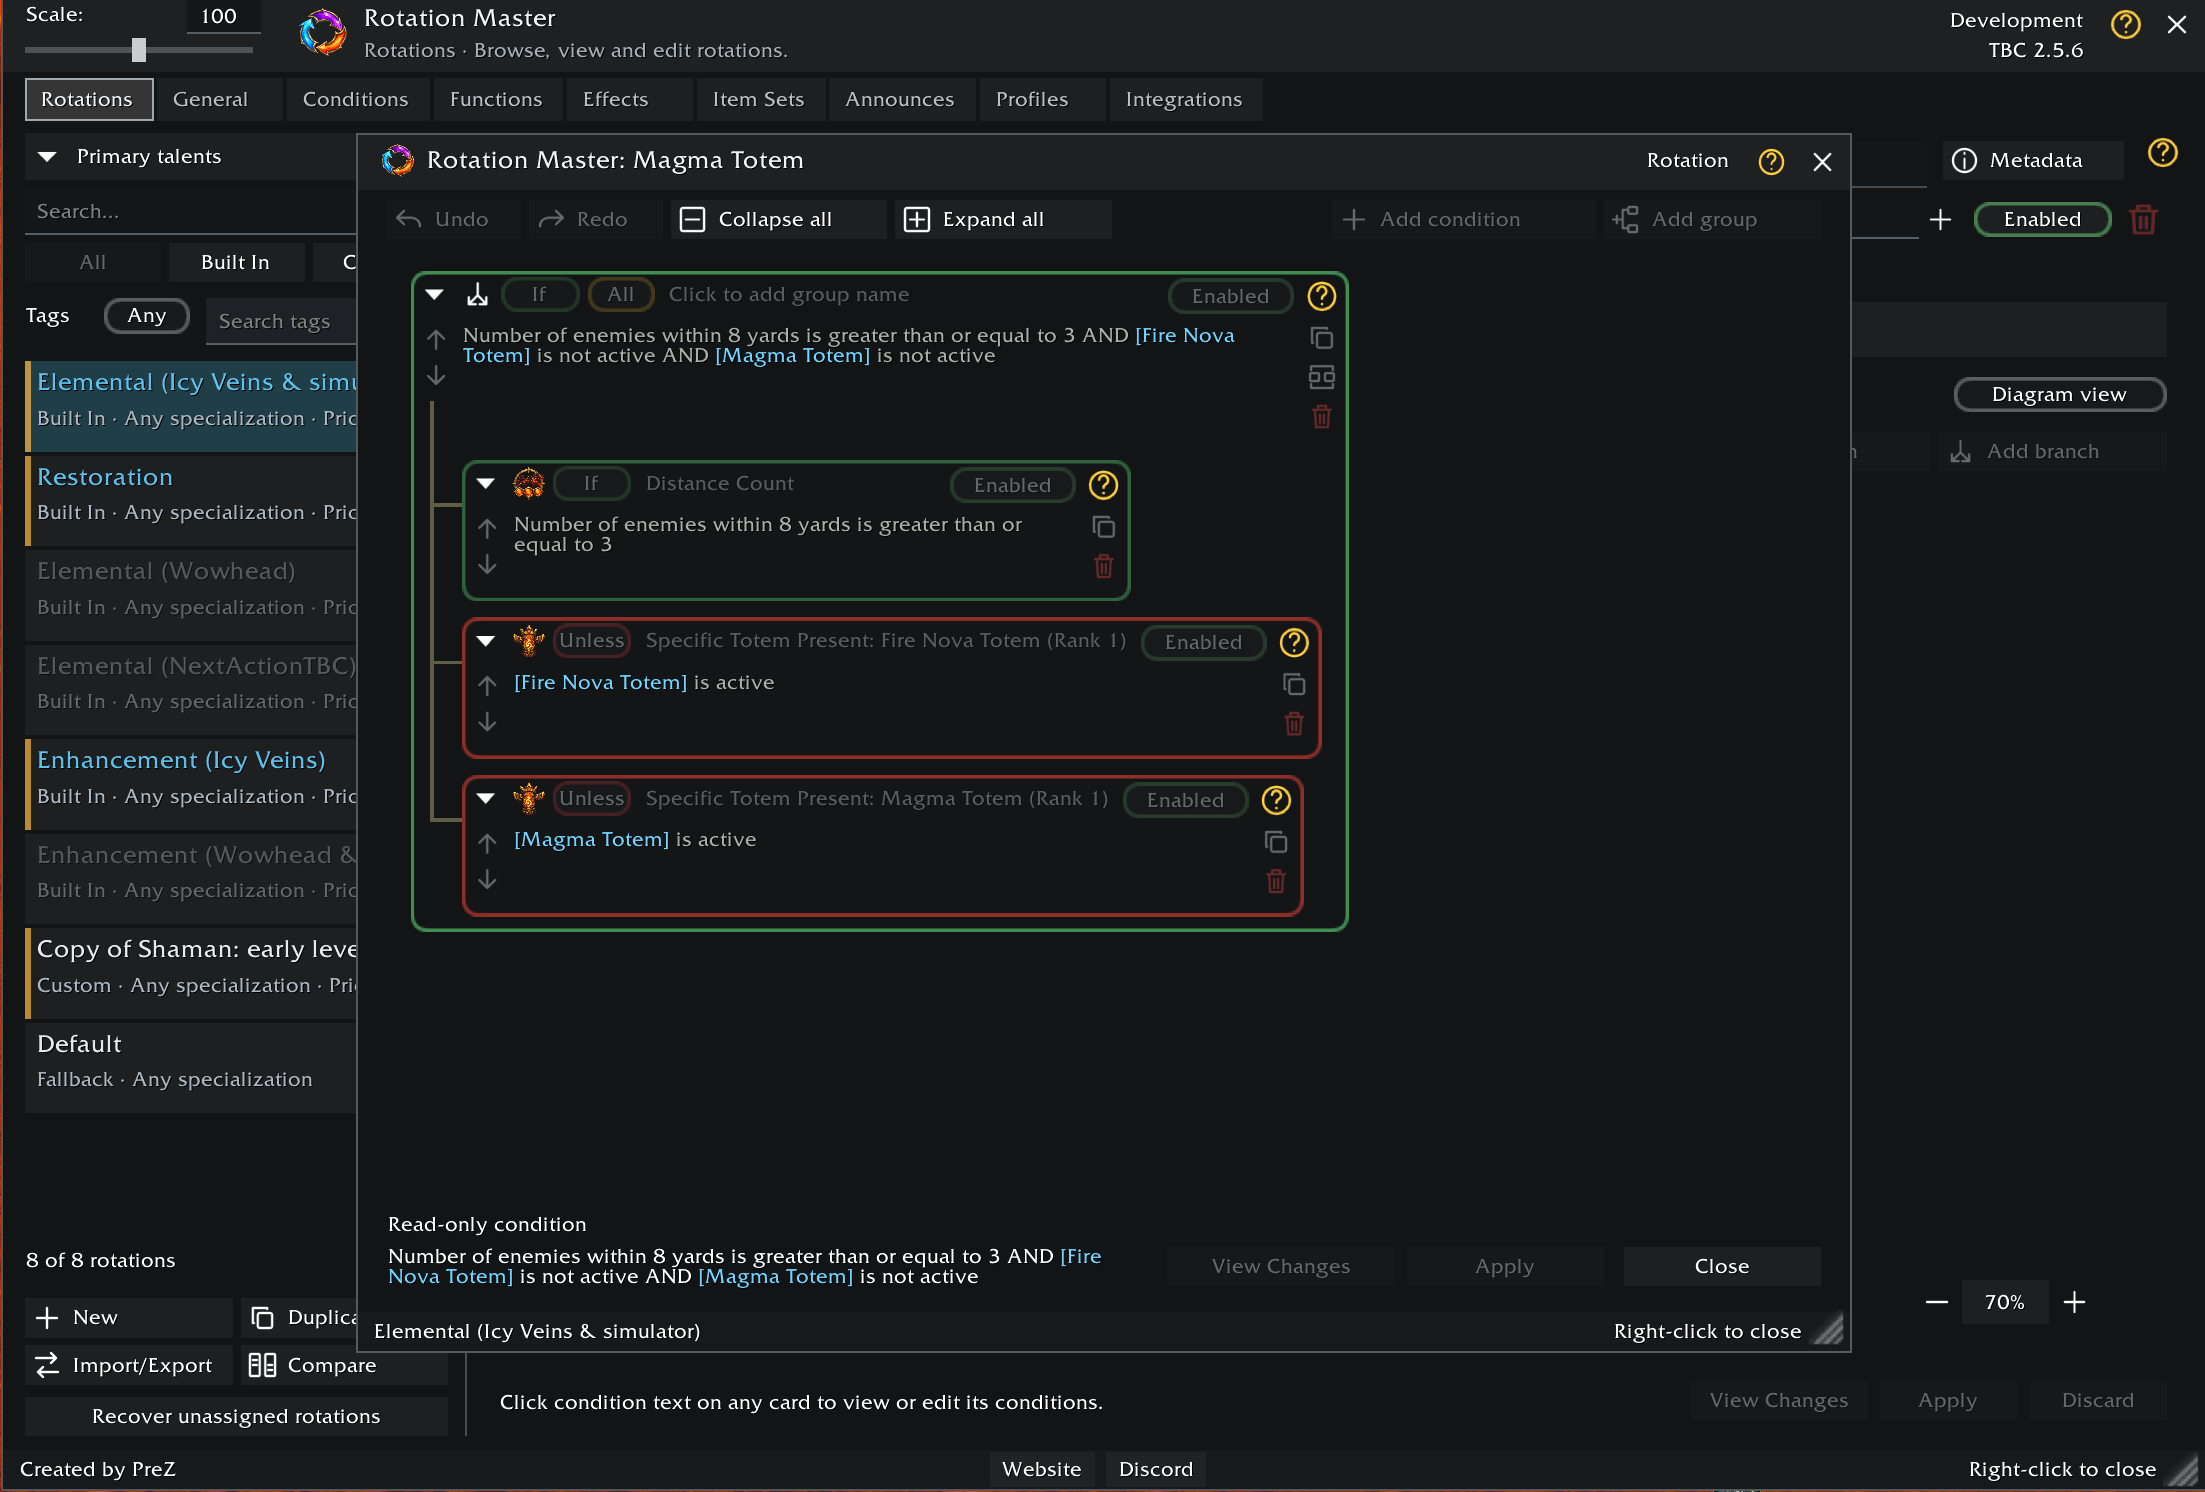Delete the Distance Count condition
The height and width of the screenshot is (1492, 2205).
pos(1103,566)
